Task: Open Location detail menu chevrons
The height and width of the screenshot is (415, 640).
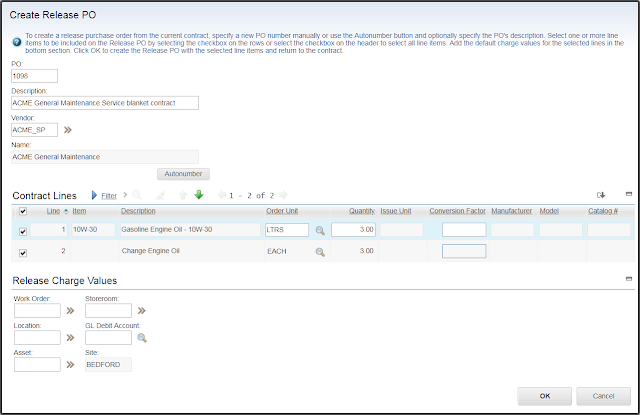Action: 70,337
